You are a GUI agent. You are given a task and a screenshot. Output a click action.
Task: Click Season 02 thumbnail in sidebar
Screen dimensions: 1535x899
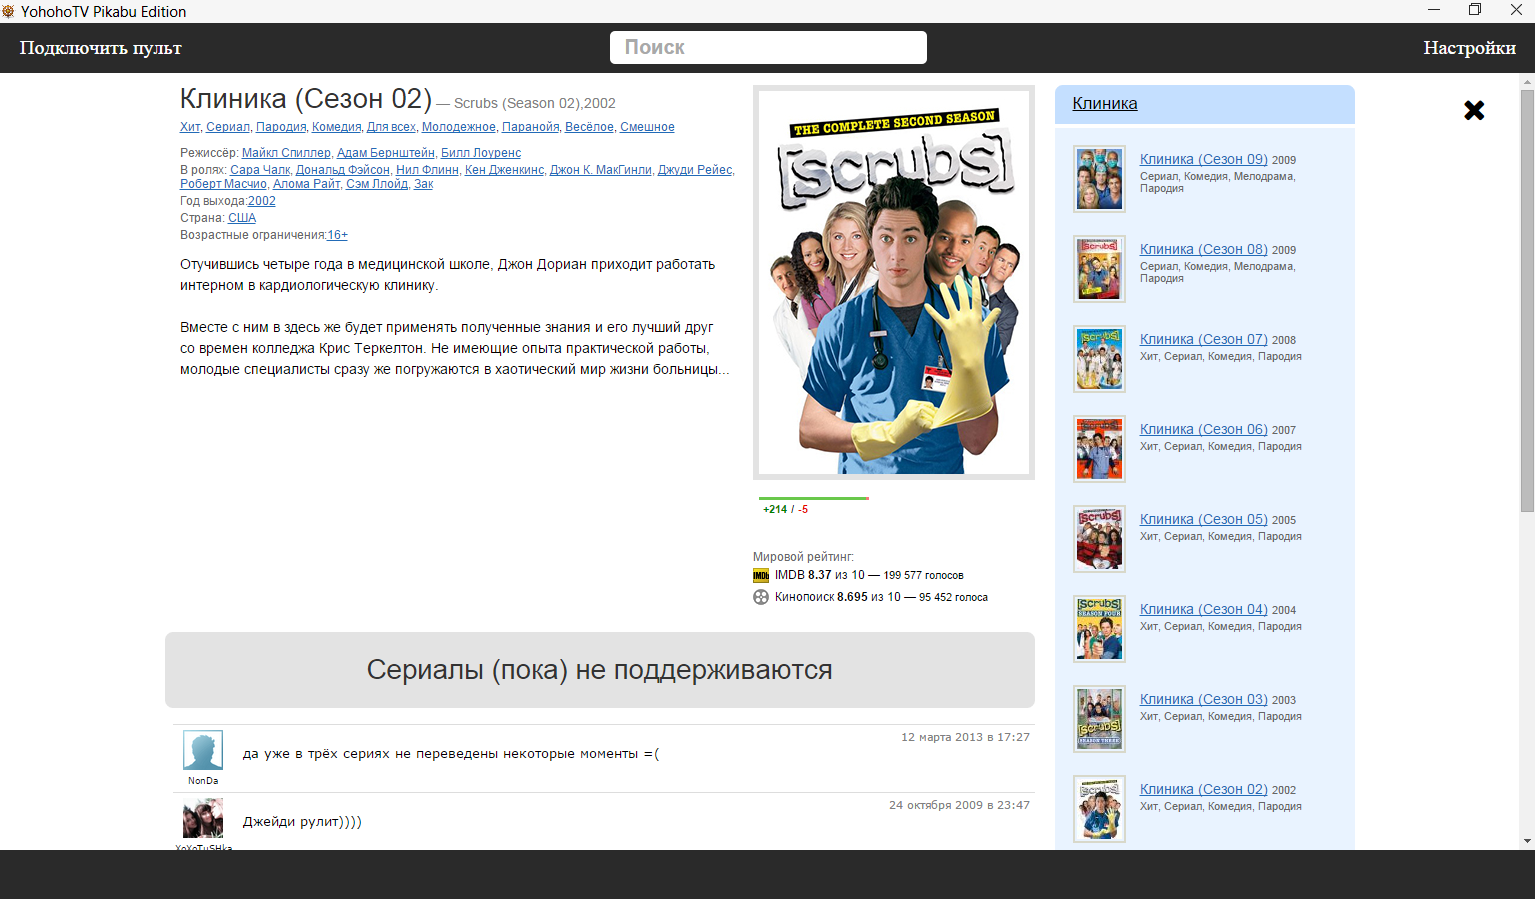[x=1100, y=809]
